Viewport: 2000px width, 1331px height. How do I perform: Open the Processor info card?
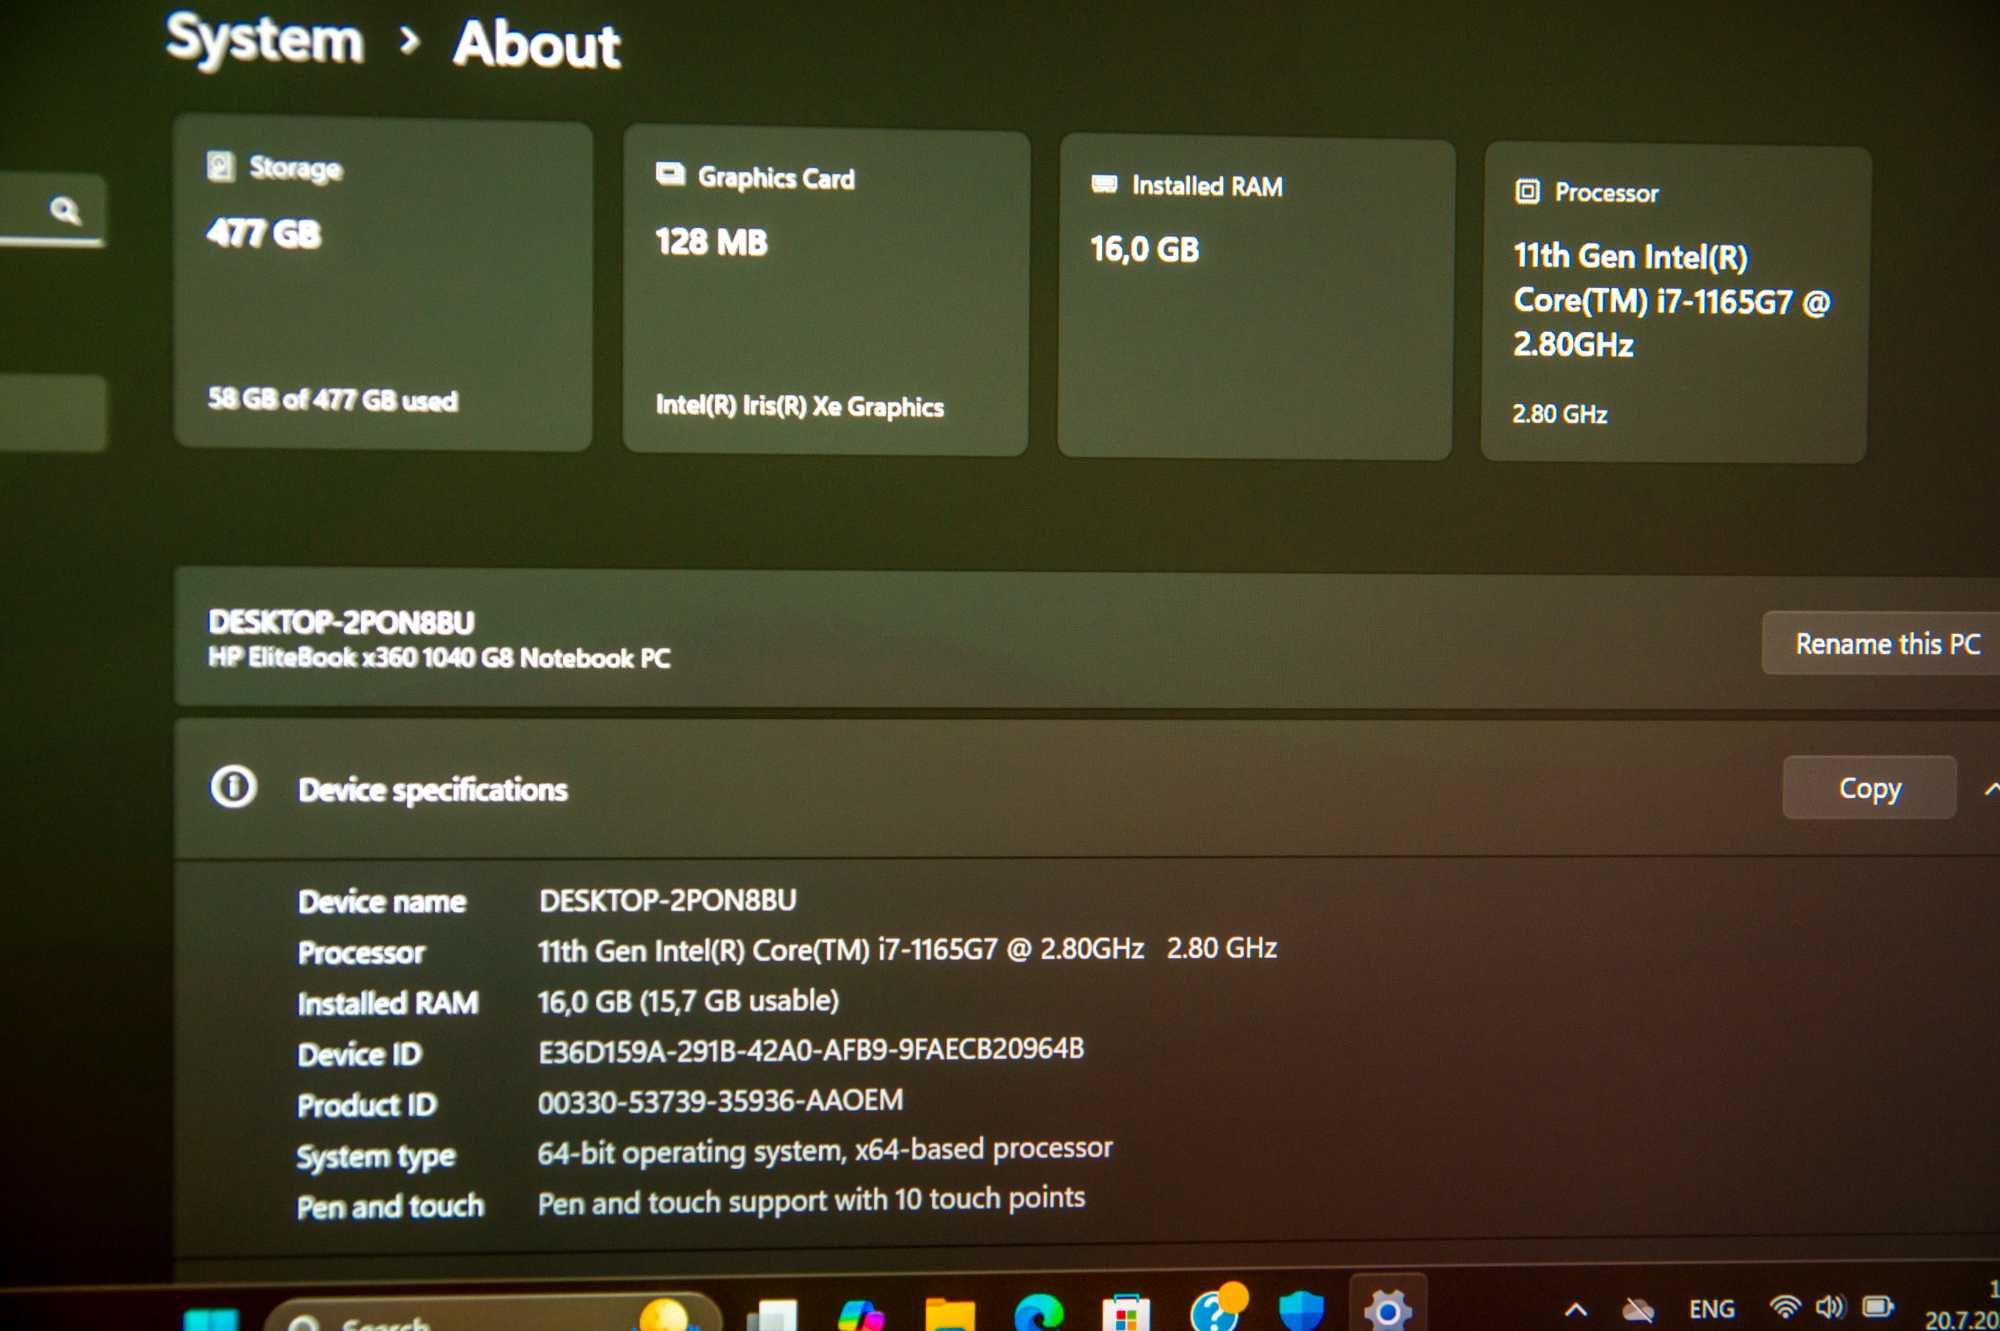[1675, 304]
